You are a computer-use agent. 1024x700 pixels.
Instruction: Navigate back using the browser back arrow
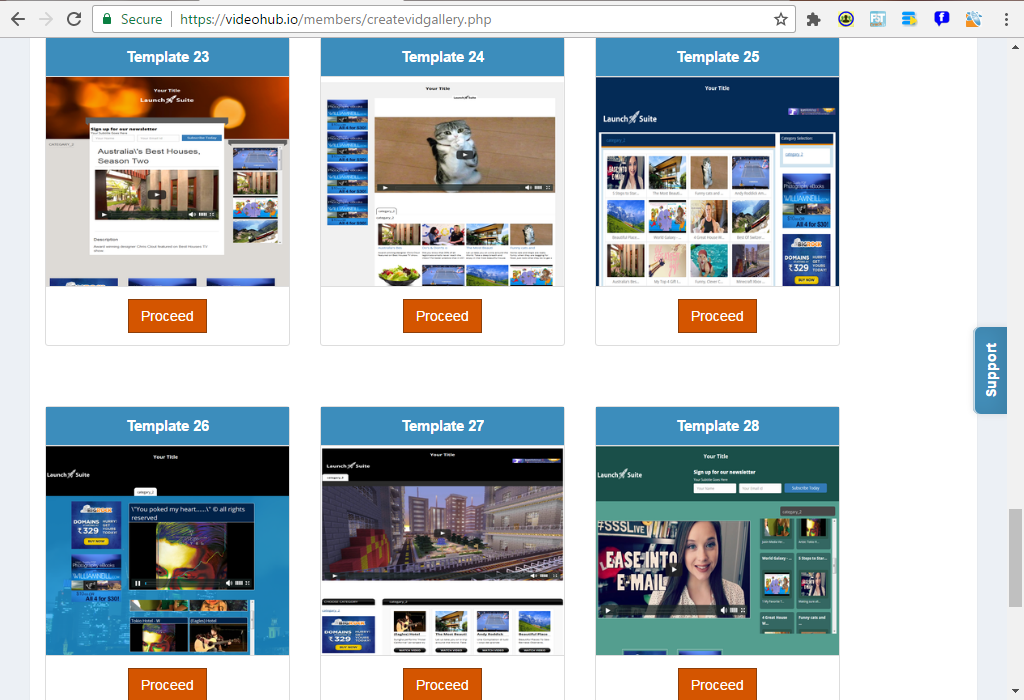[16, 18]
